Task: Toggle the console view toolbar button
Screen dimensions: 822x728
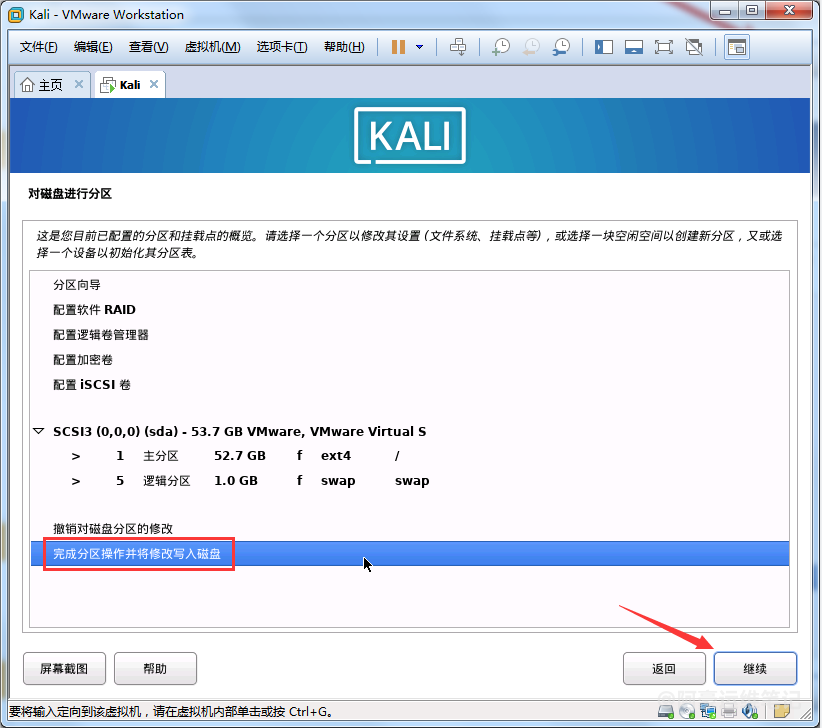Action: coord(737,47)
